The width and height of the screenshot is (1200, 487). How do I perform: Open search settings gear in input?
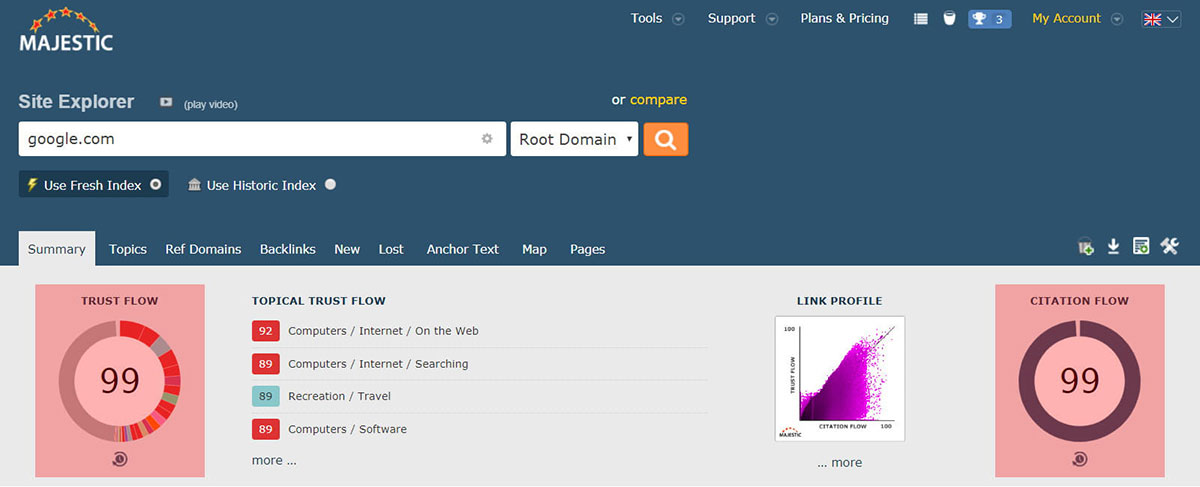[x=487, y=139]
